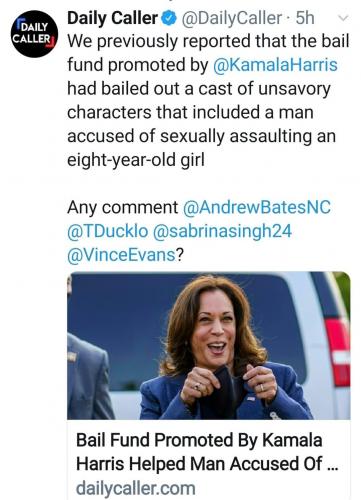The height and width of the screenshot is (500, 361).
Task: Visit the @DailyCaller handle
Action: (x=231, y=18)
